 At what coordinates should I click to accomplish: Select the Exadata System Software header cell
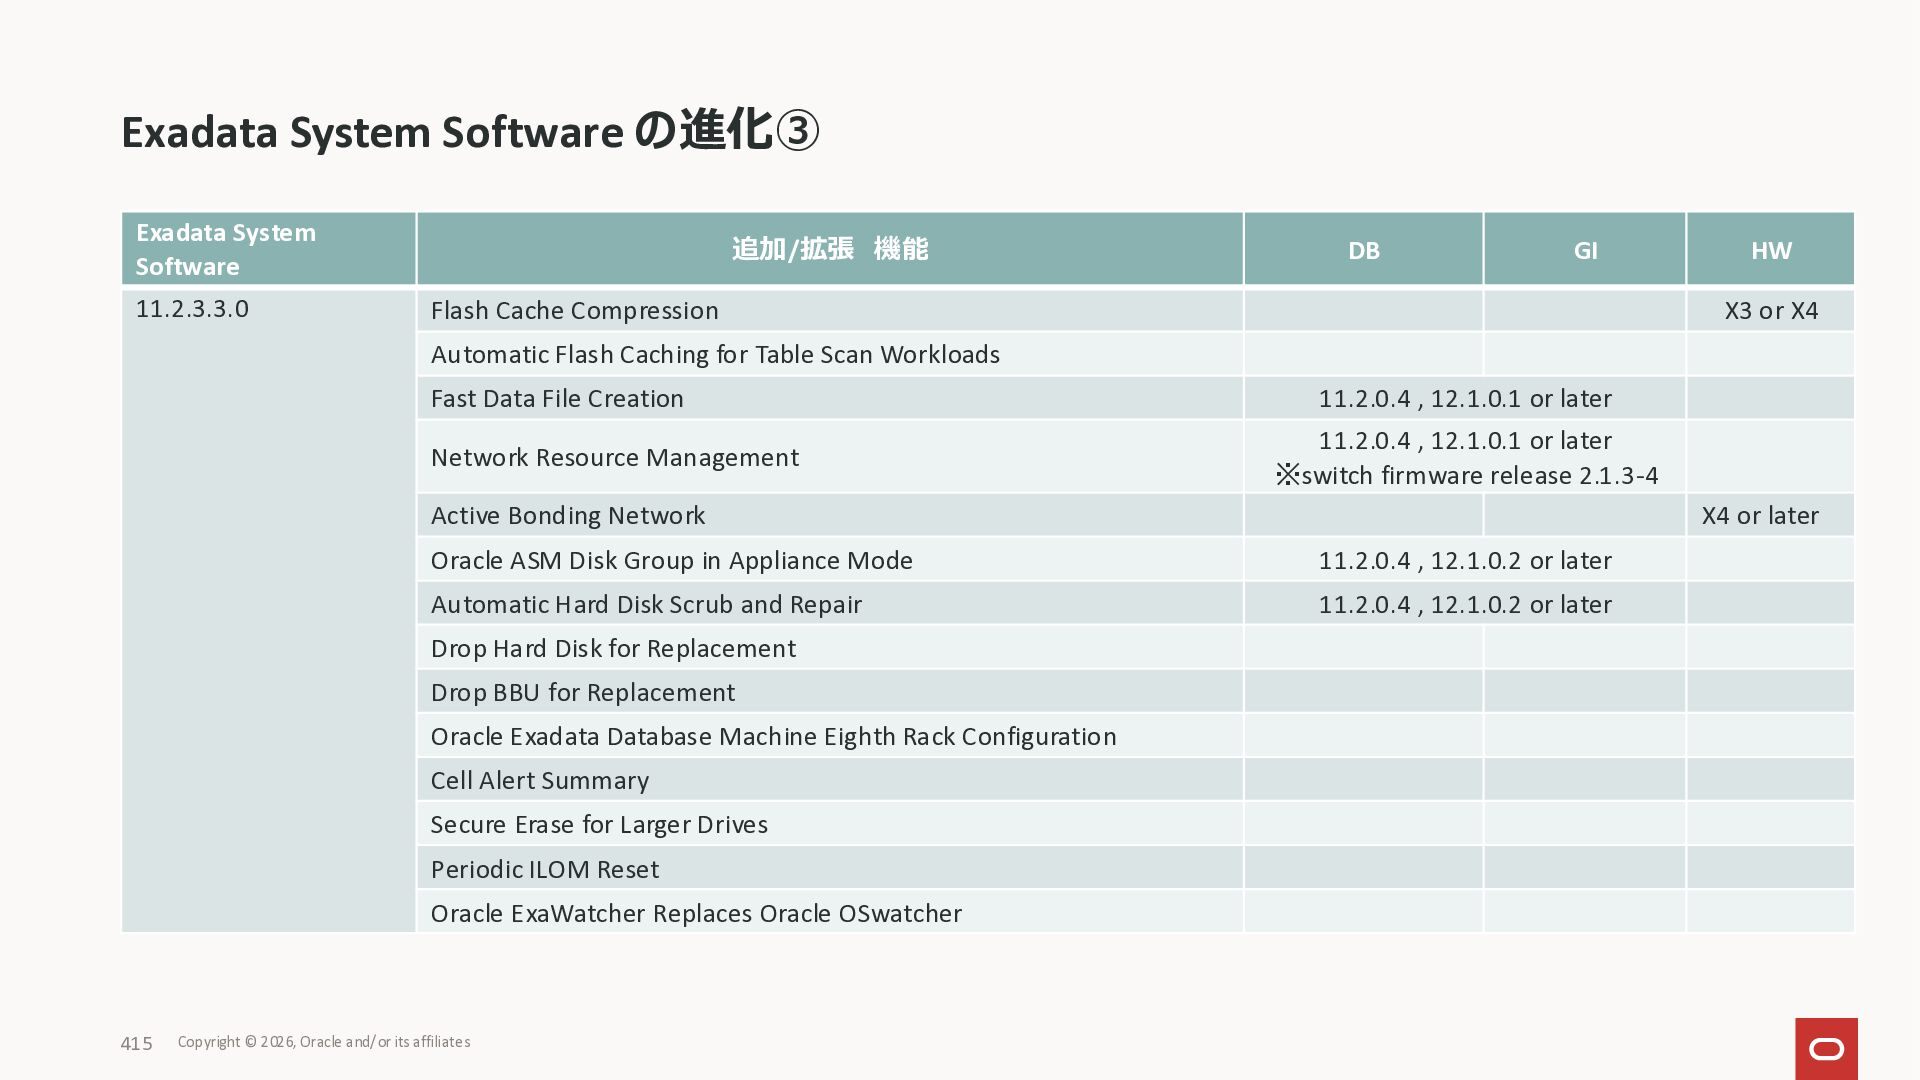click(268, 249)
